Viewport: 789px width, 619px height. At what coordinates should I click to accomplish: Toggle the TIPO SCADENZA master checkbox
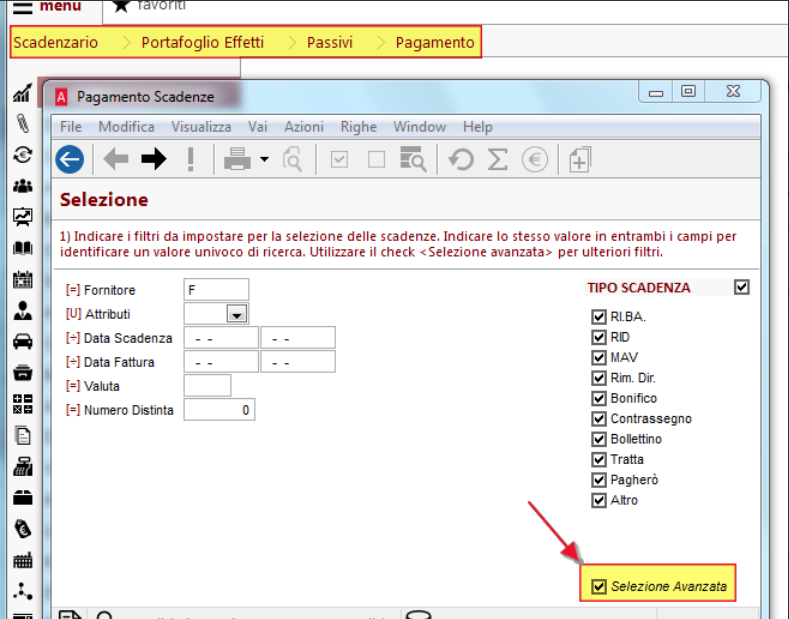tap(741, 287)
